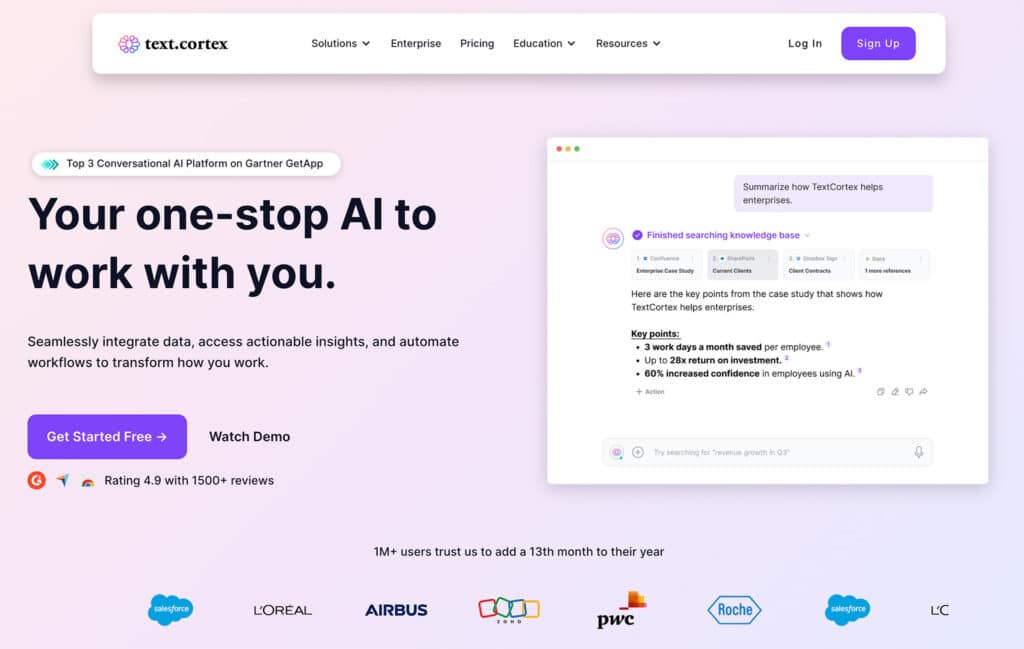Click the second Salesforce logo at right
1024x649 pixels.
tap(847, 610)
